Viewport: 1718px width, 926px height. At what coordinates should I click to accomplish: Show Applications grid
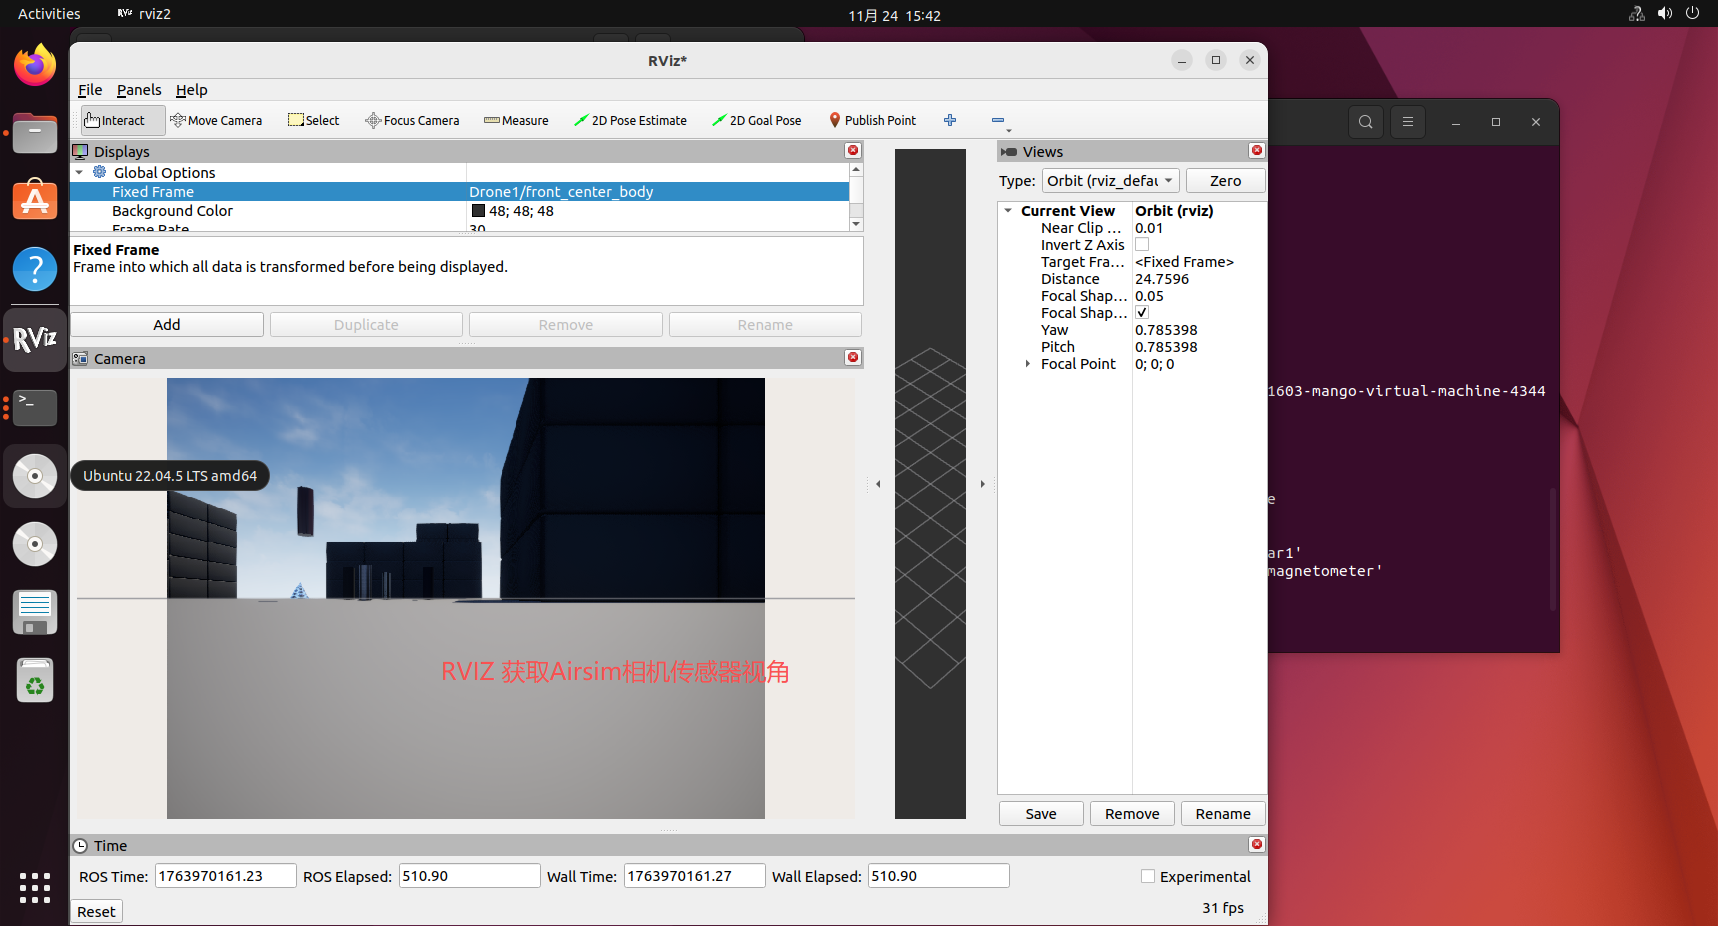35,887
